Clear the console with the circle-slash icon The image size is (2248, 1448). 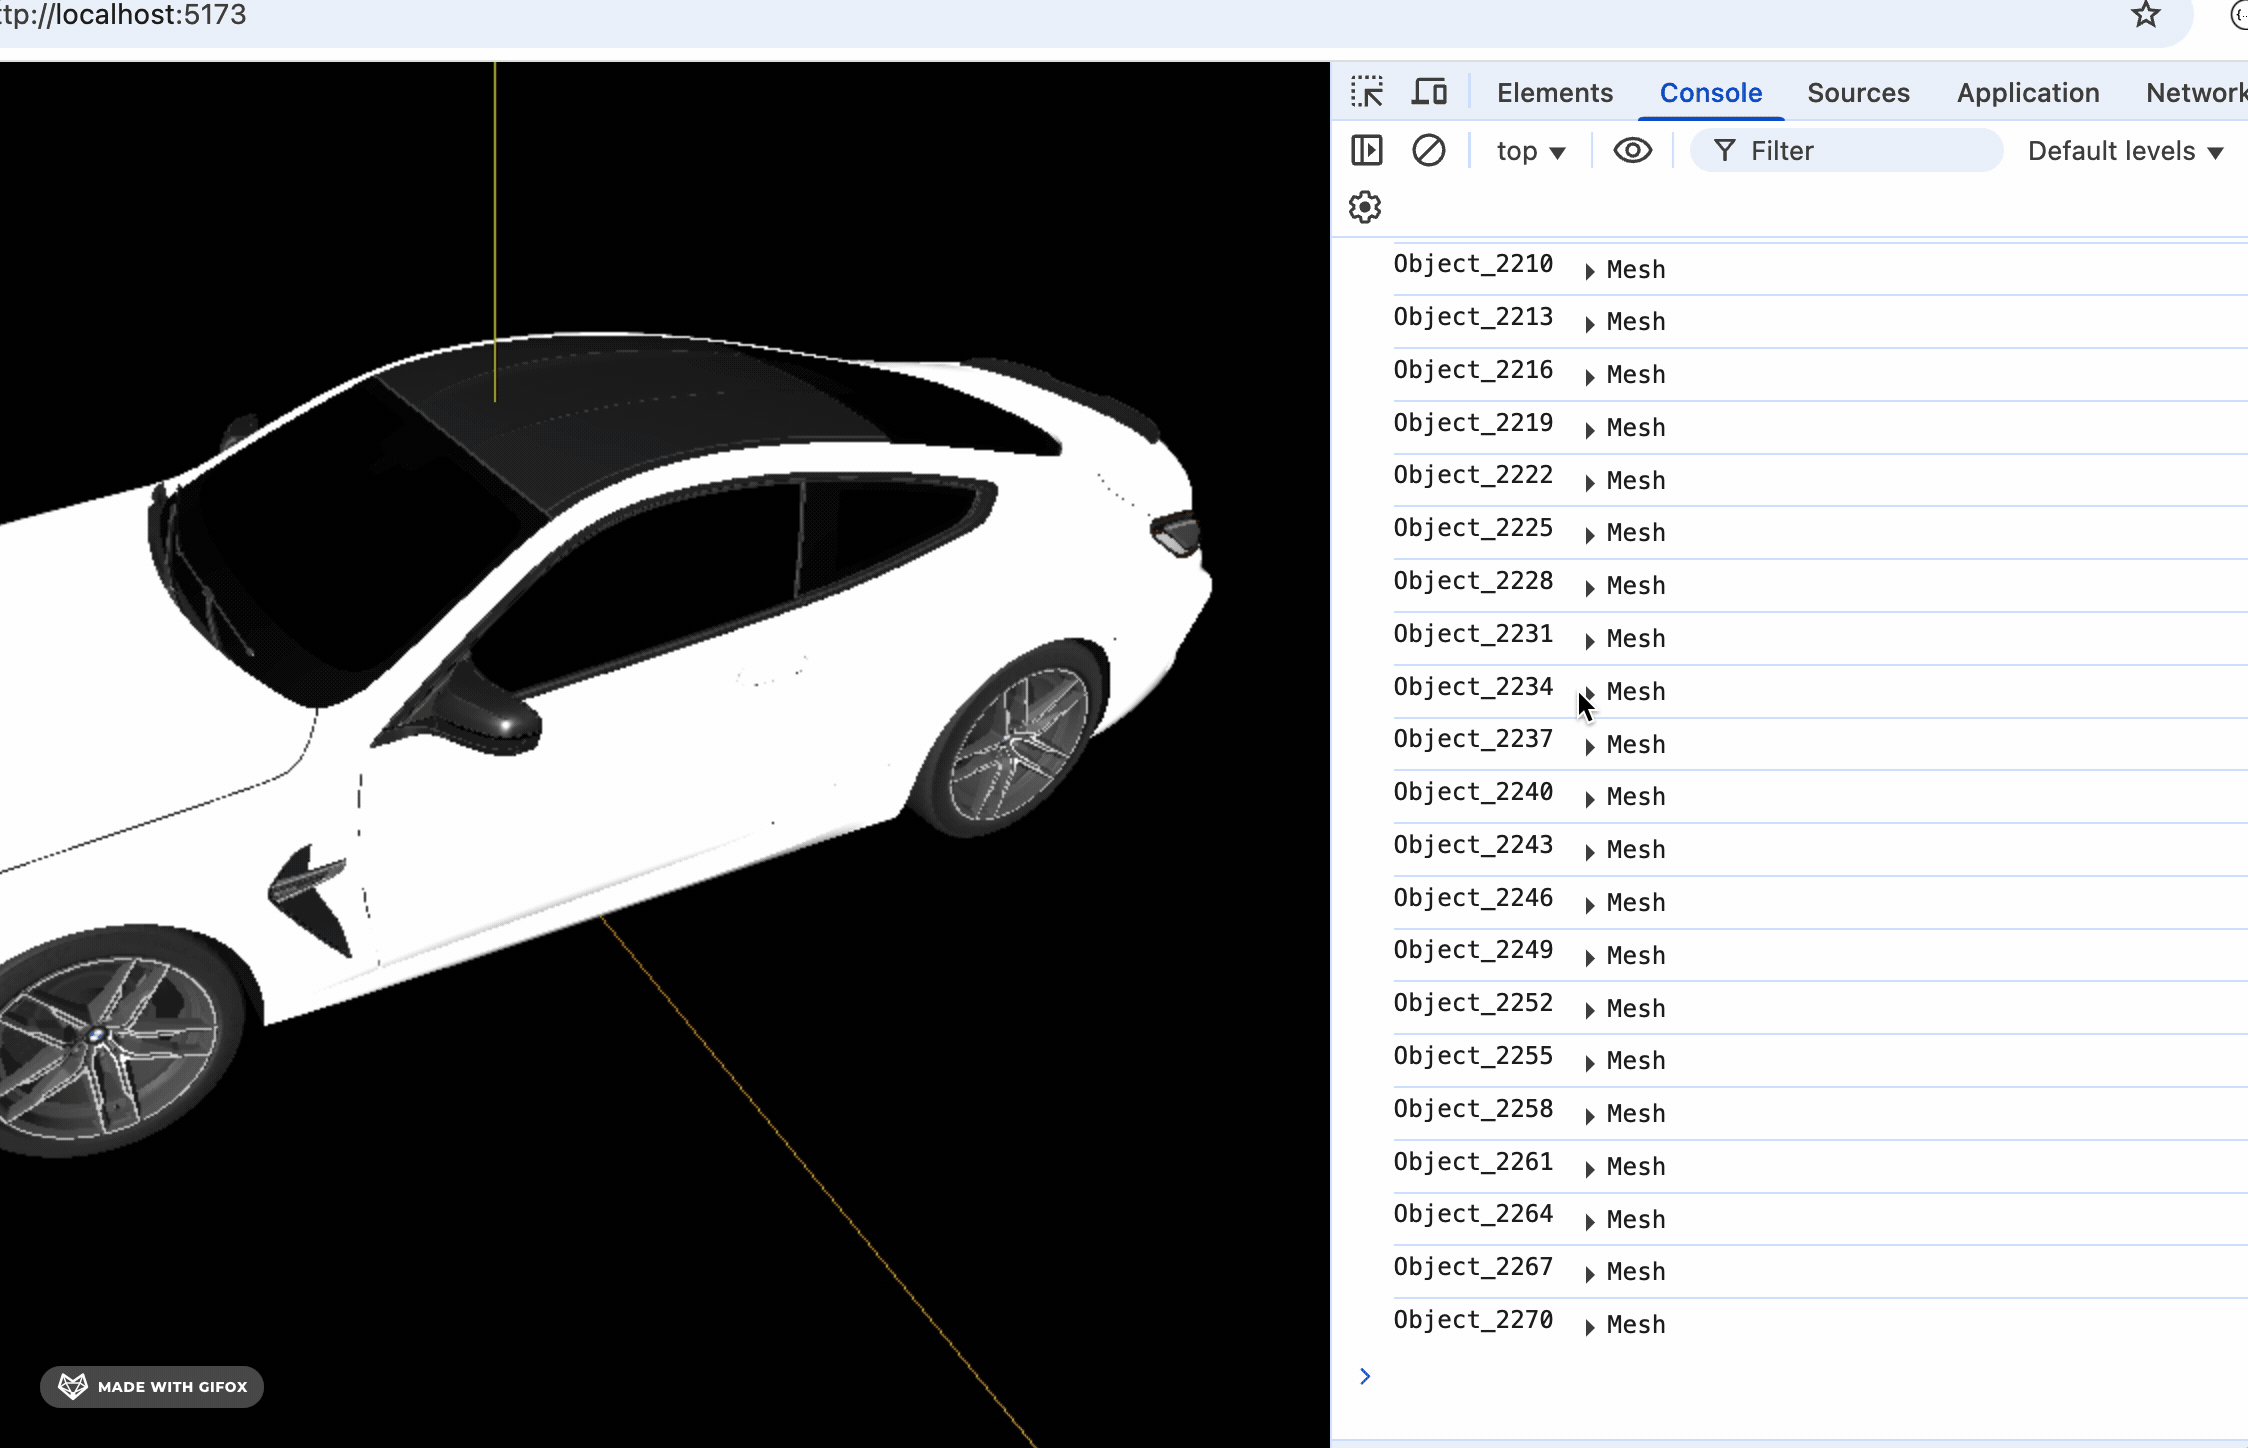pos(1428,151)
